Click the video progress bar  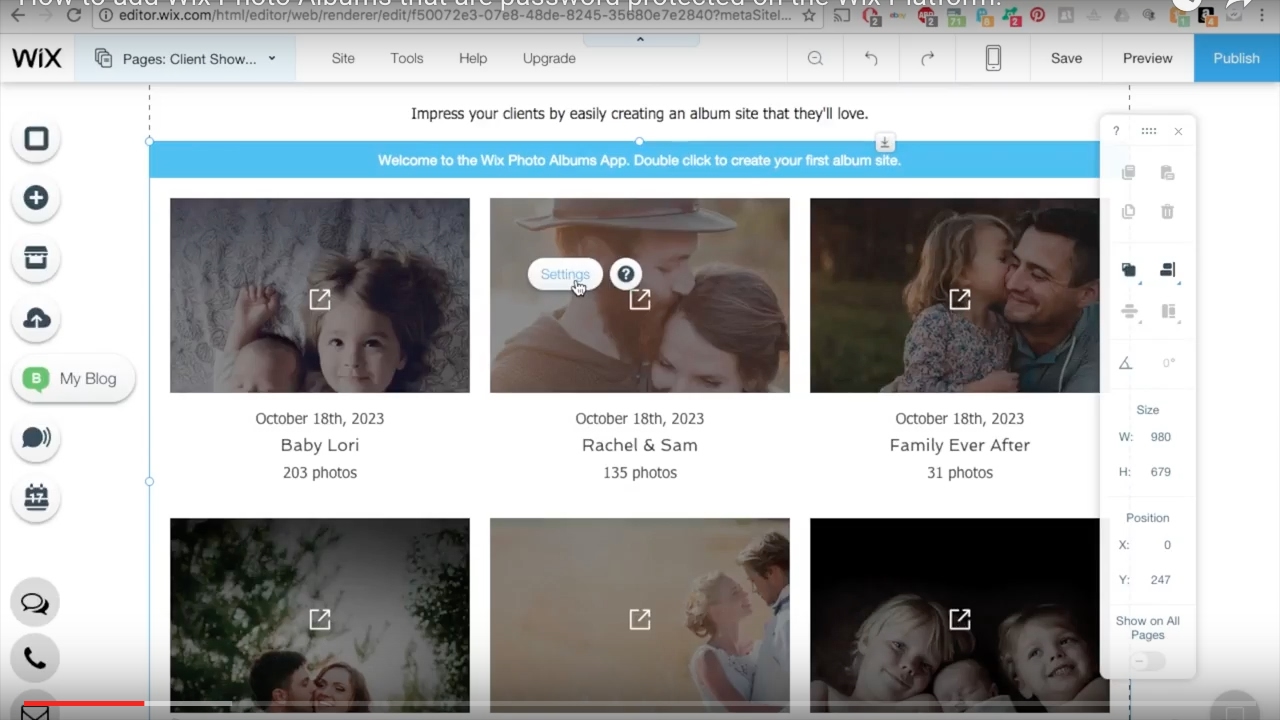(x=640, y=704)
